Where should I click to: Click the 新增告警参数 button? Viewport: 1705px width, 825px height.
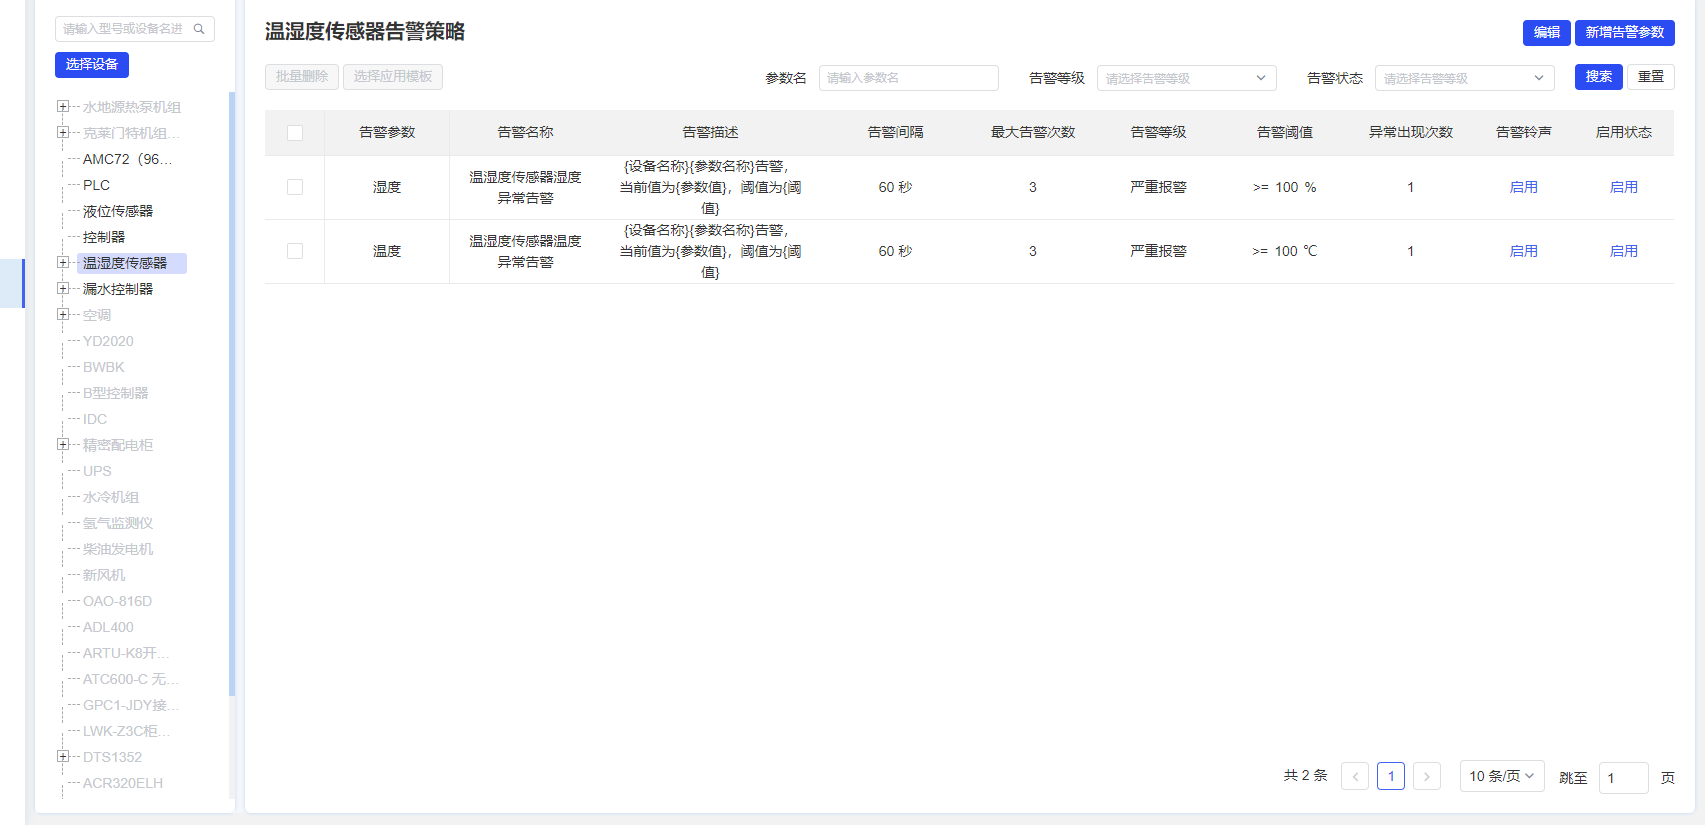[x=1625, y=32]
